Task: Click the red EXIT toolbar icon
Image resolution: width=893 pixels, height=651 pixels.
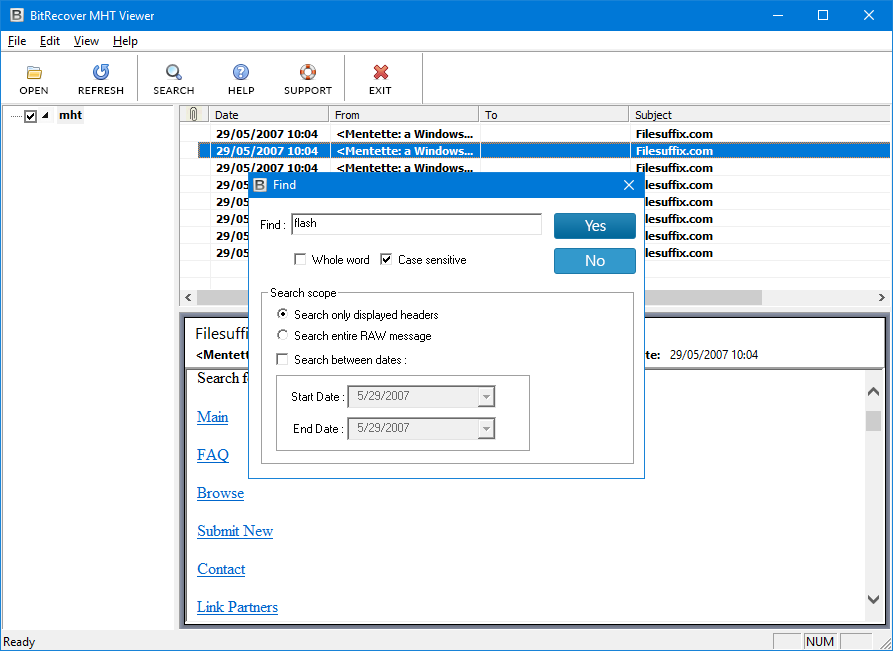Action: (x=380, y=72)
